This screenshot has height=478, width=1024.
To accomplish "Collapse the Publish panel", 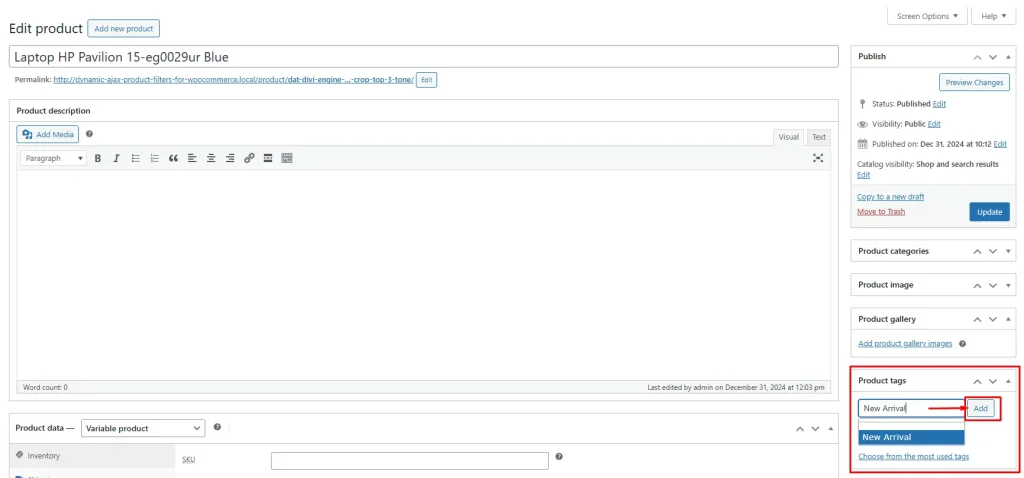I will coord(1008,57).
